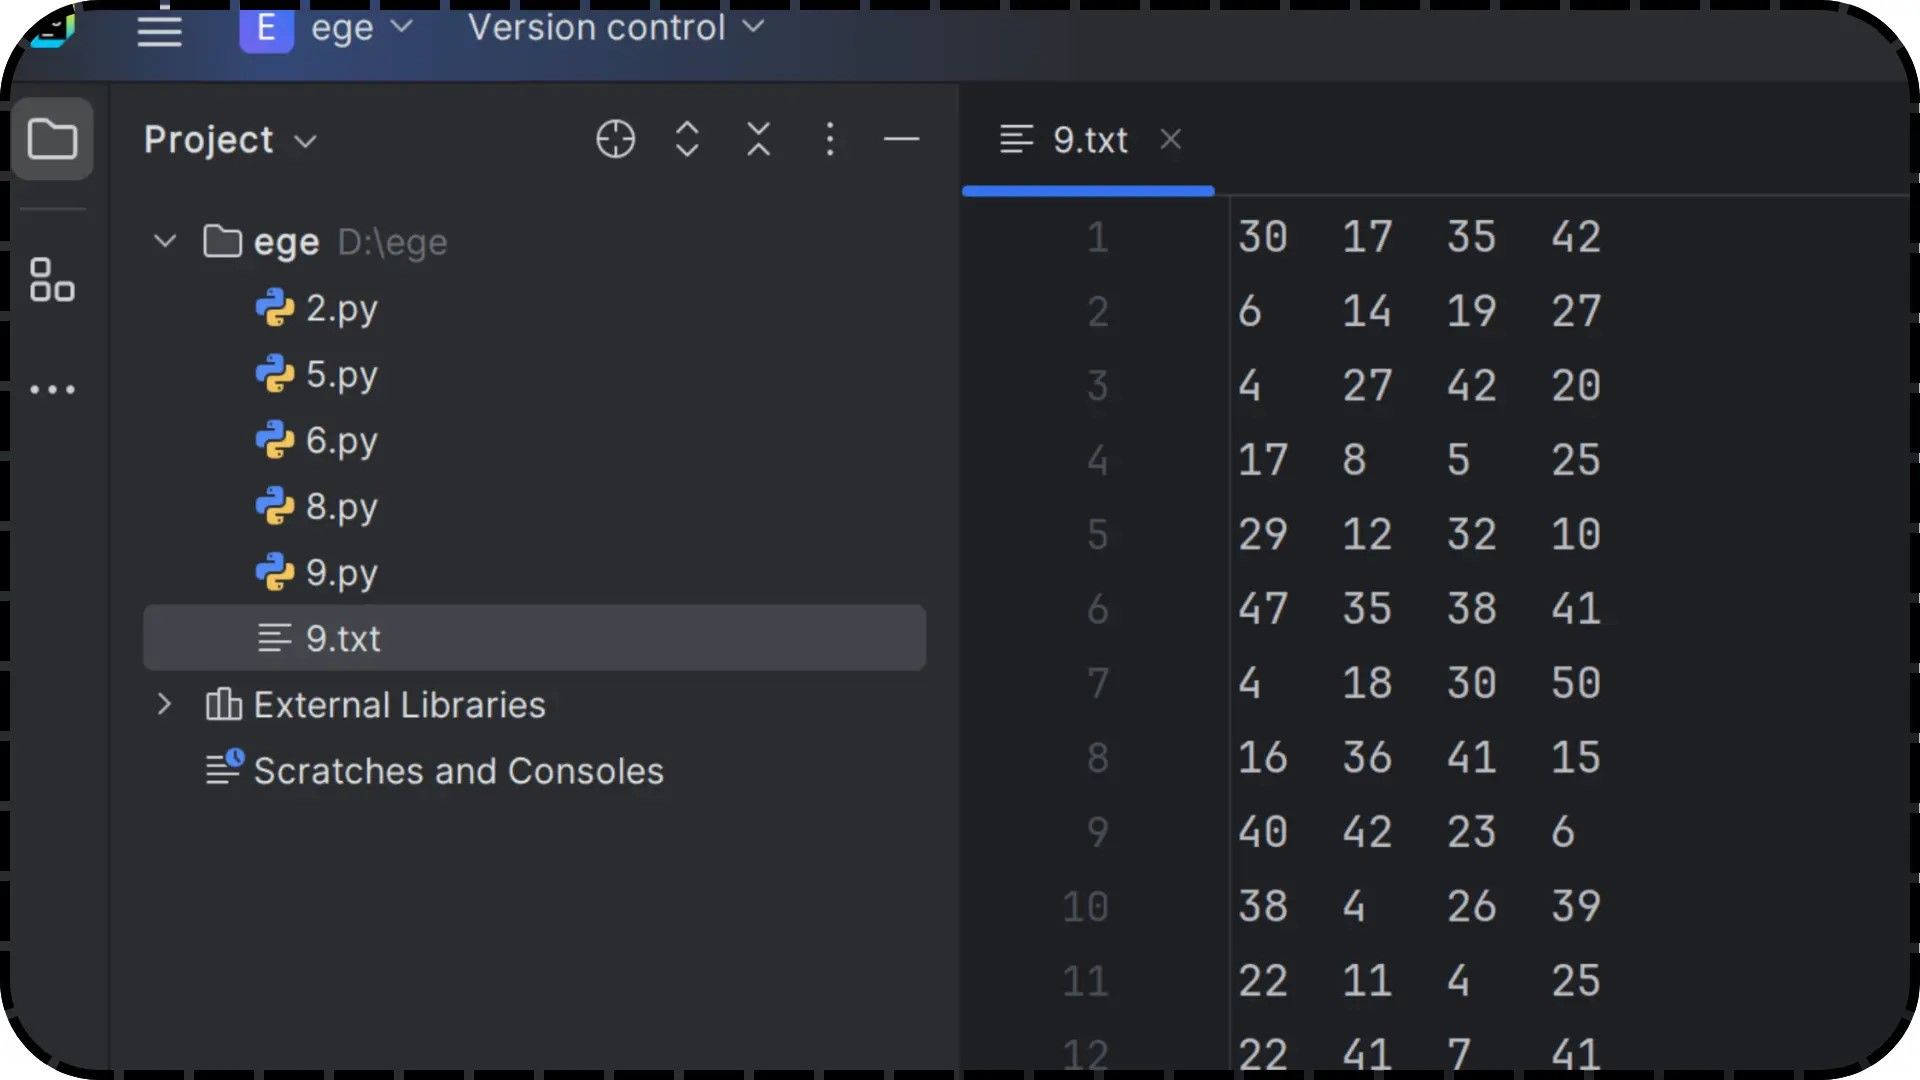The width and height of the screenshot is (1920, 1080).
Task: Open the main hamburger menu
Action: pyautogui.click(x=159, y=30)
